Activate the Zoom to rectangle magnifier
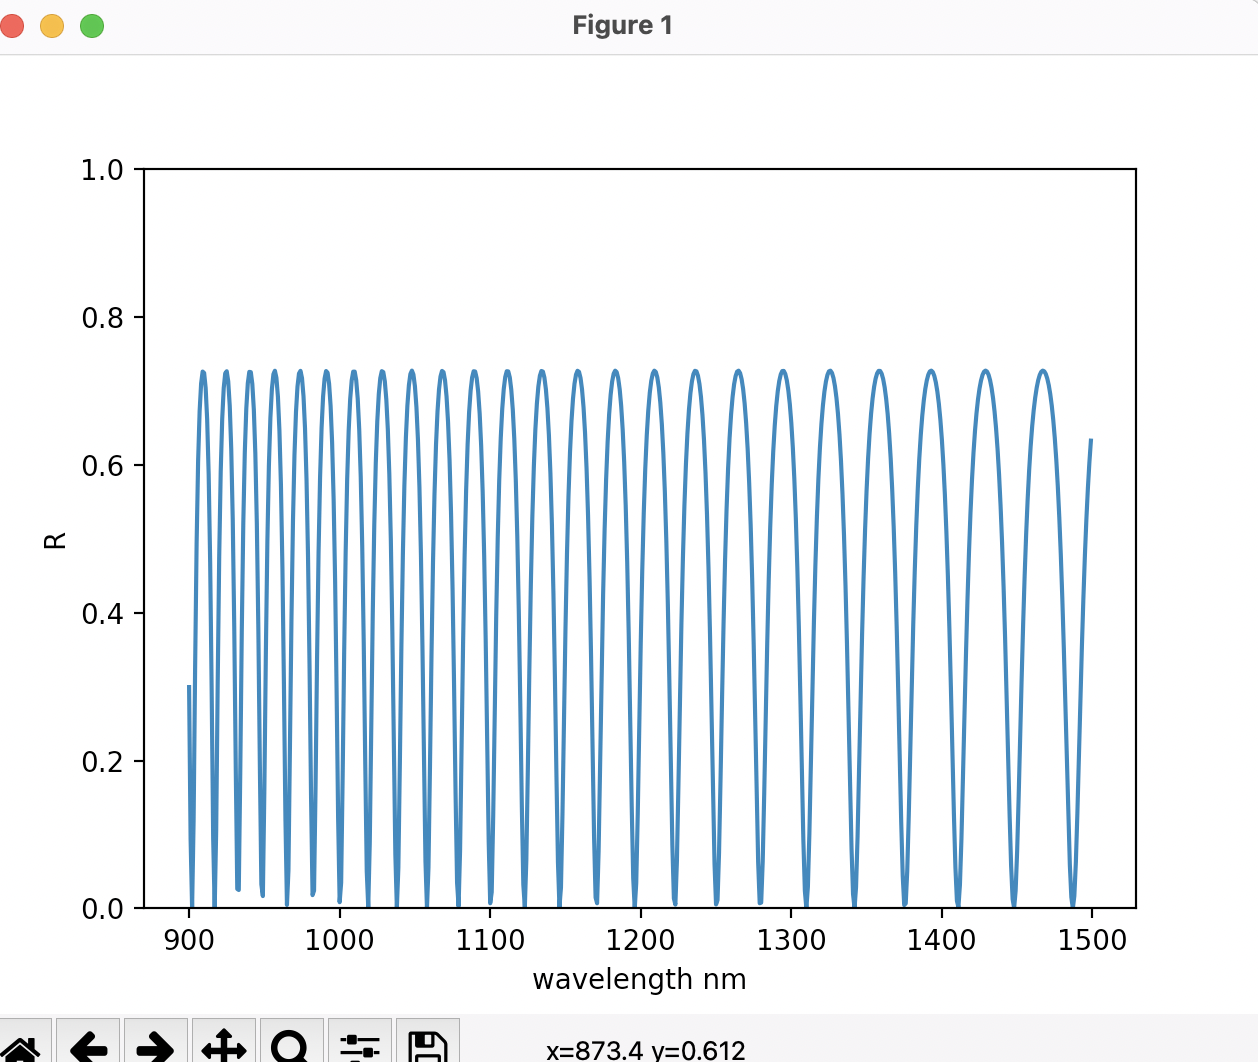Viewport: 1258px width, 1062px height. [291, 1046]
